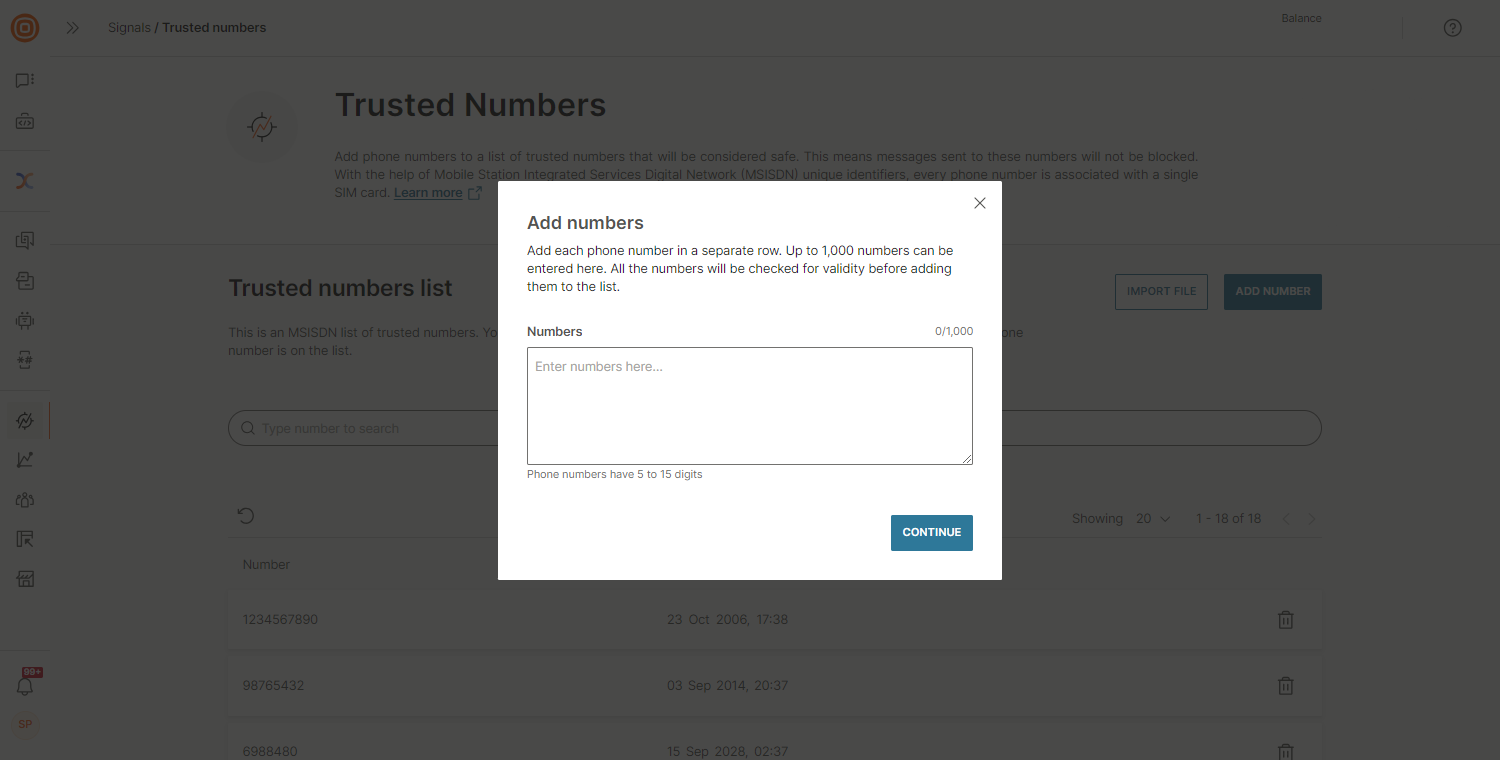Focus the Numbers text area
This screenshot has width=1500, height=760.
(749, 406)
